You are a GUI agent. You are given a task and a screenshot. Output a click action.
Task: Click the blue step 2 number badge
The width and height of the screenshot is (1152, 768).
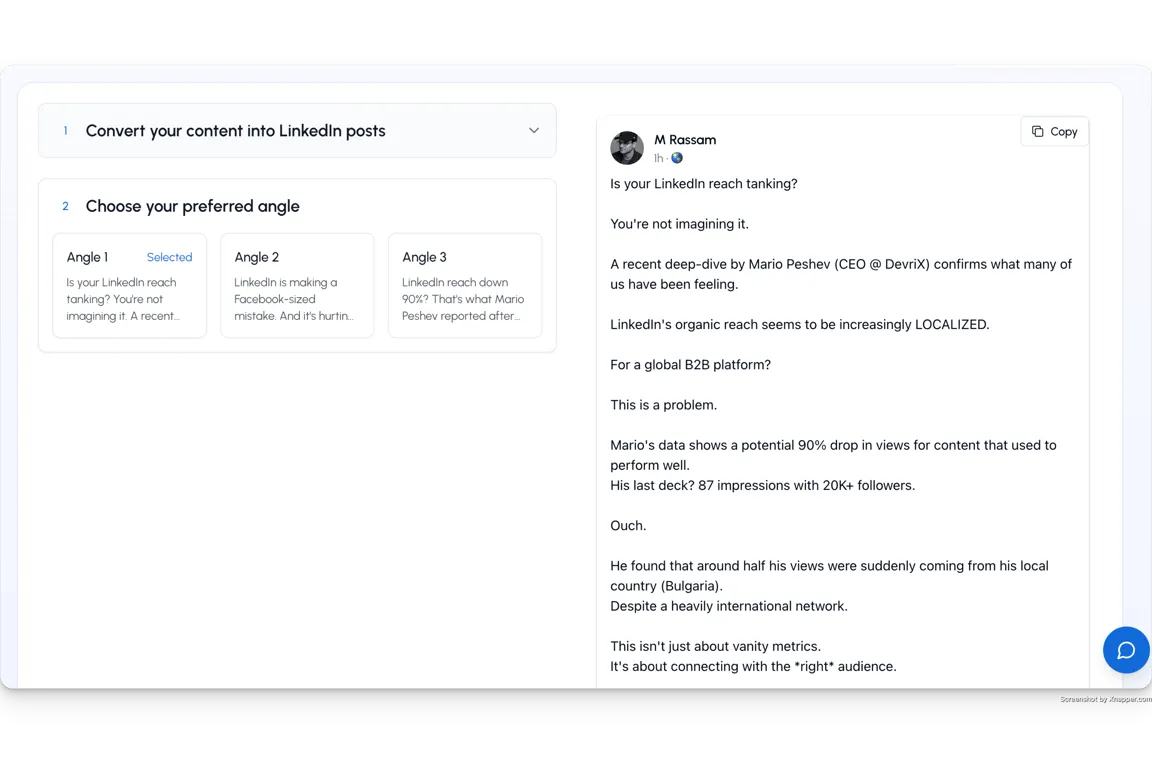65,206
